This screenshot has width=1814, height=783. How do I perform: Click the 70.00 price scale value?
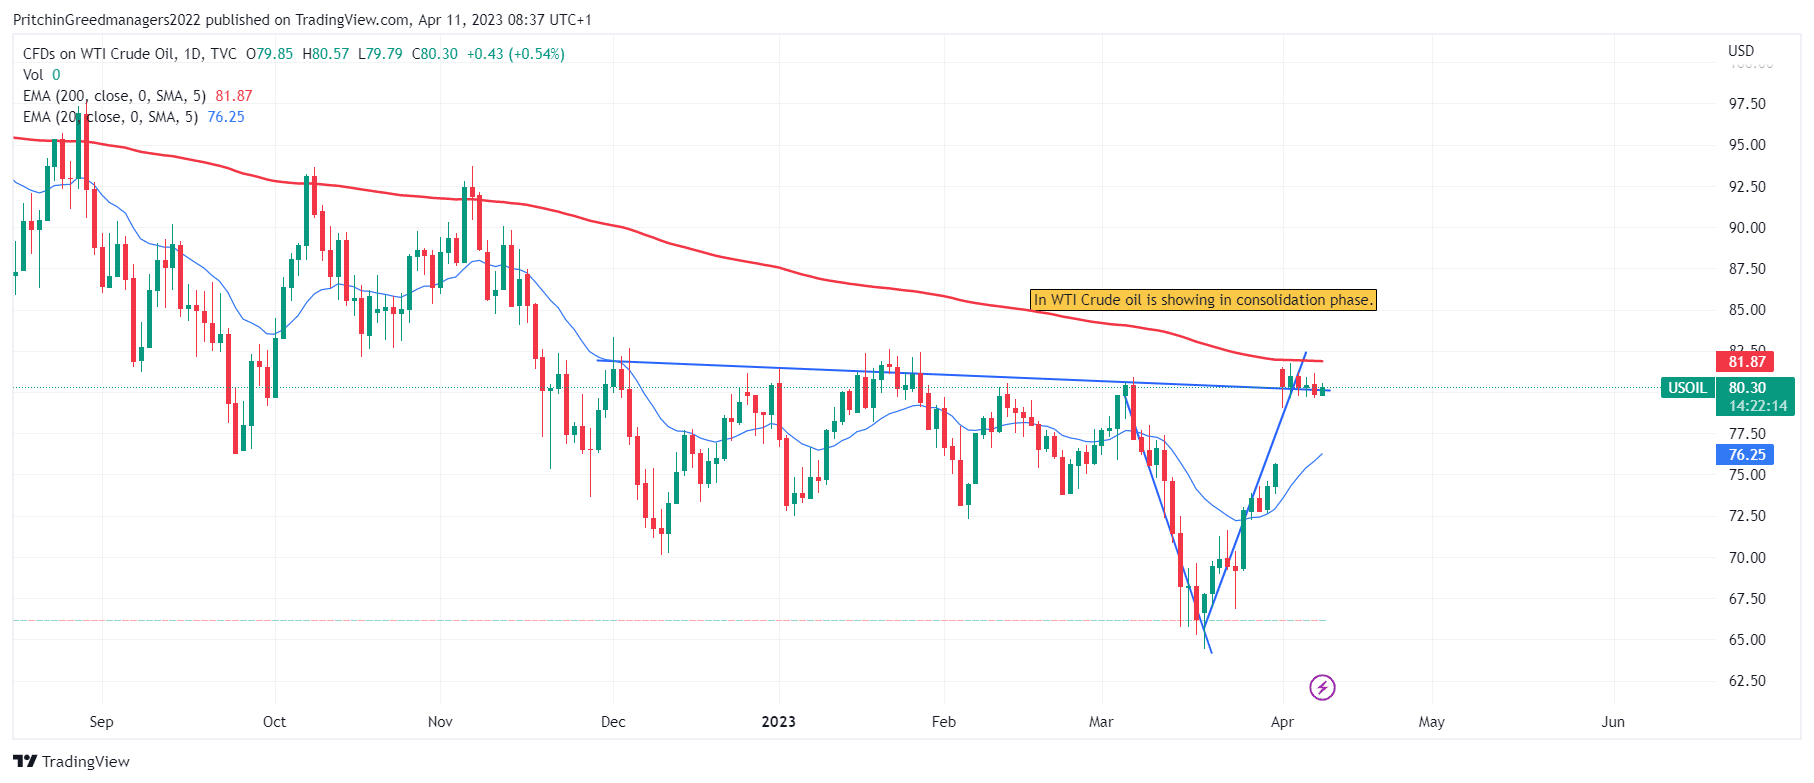click(x=1747, y=558)
